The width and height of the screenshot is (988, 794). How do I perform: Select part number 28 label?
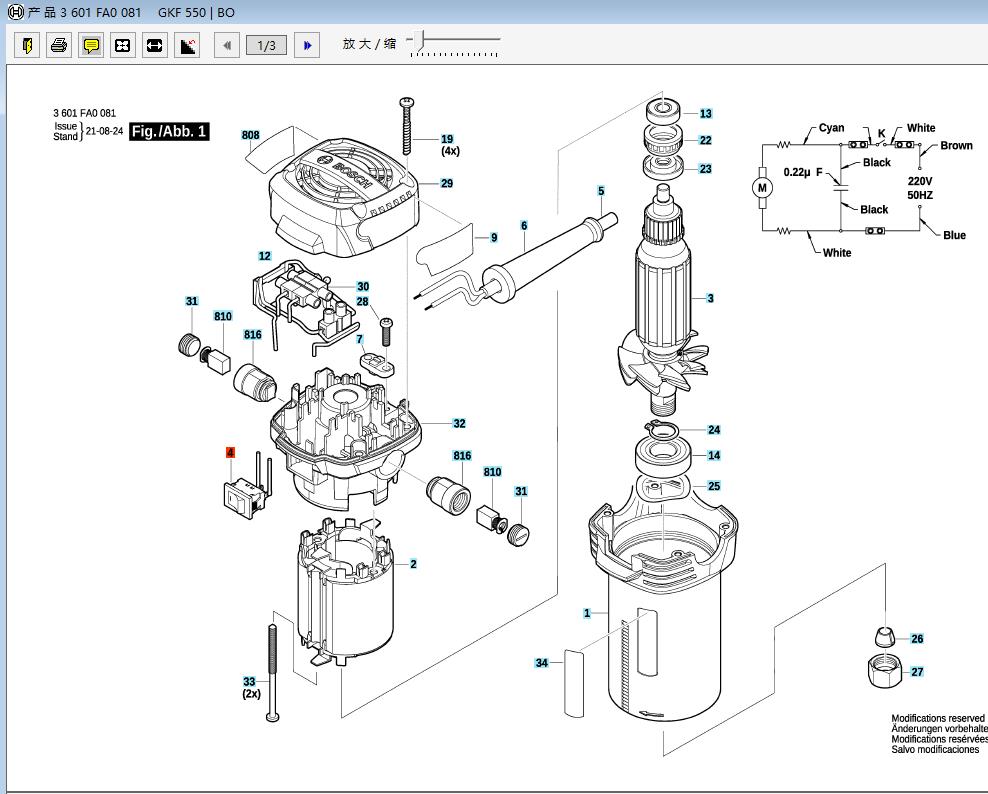362,302
